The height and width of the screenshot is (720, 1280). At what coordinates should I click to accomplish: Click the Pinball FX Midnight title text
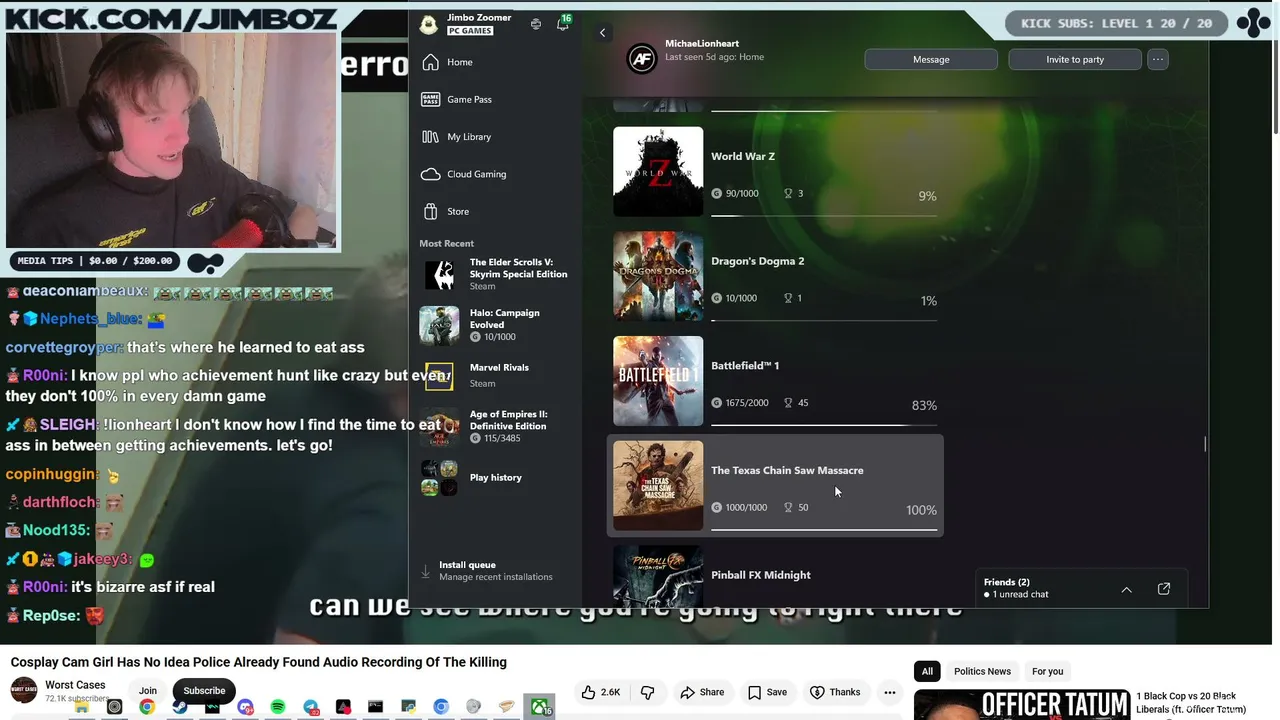click(761, 575)
